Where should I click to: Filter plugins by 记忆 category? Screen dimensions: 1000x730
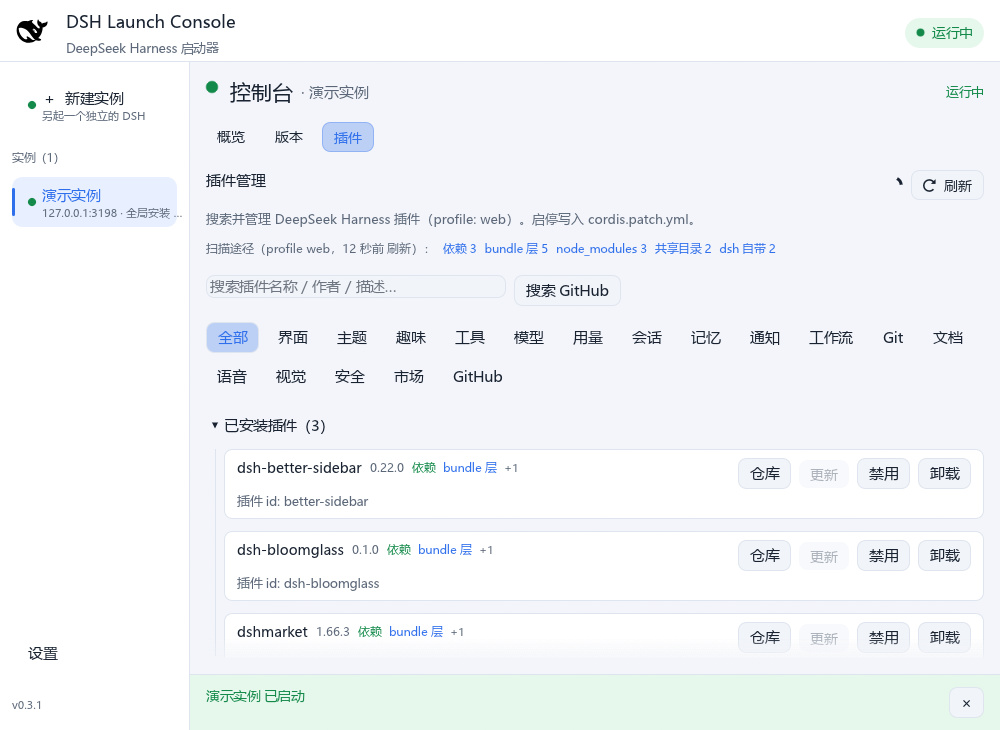click(x=706, y=337)
